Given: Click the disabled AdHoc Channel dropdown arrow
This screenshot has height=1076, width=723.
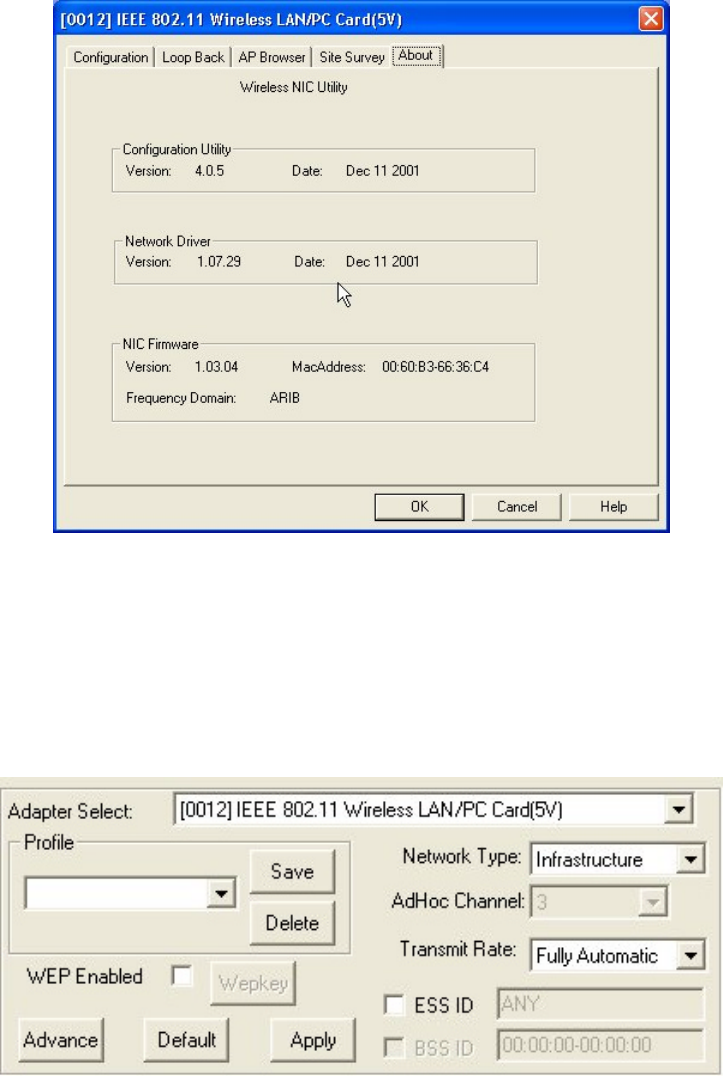Looking at the screenshot, I should 652,902.
